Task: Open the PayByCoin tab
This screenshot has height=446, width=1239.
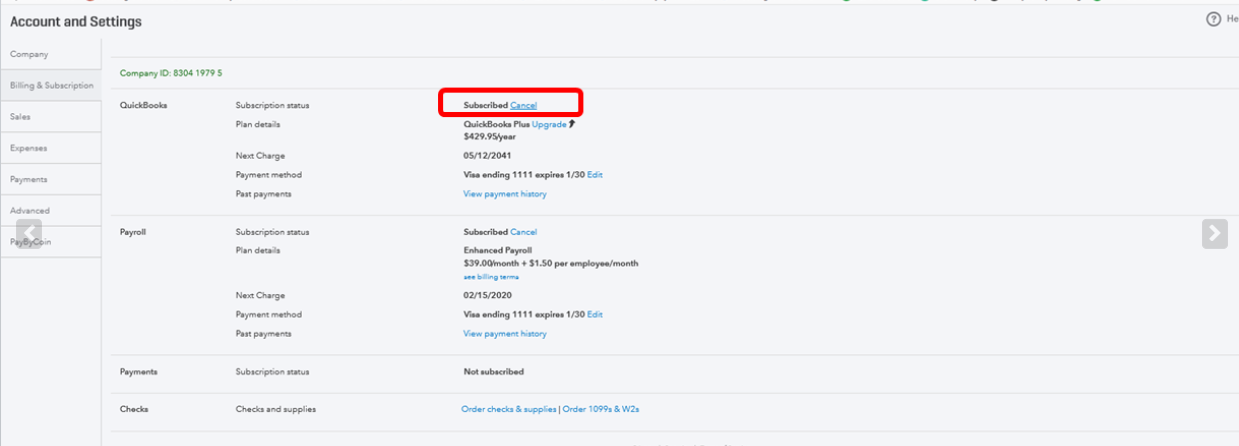Action: pos(50,242)
